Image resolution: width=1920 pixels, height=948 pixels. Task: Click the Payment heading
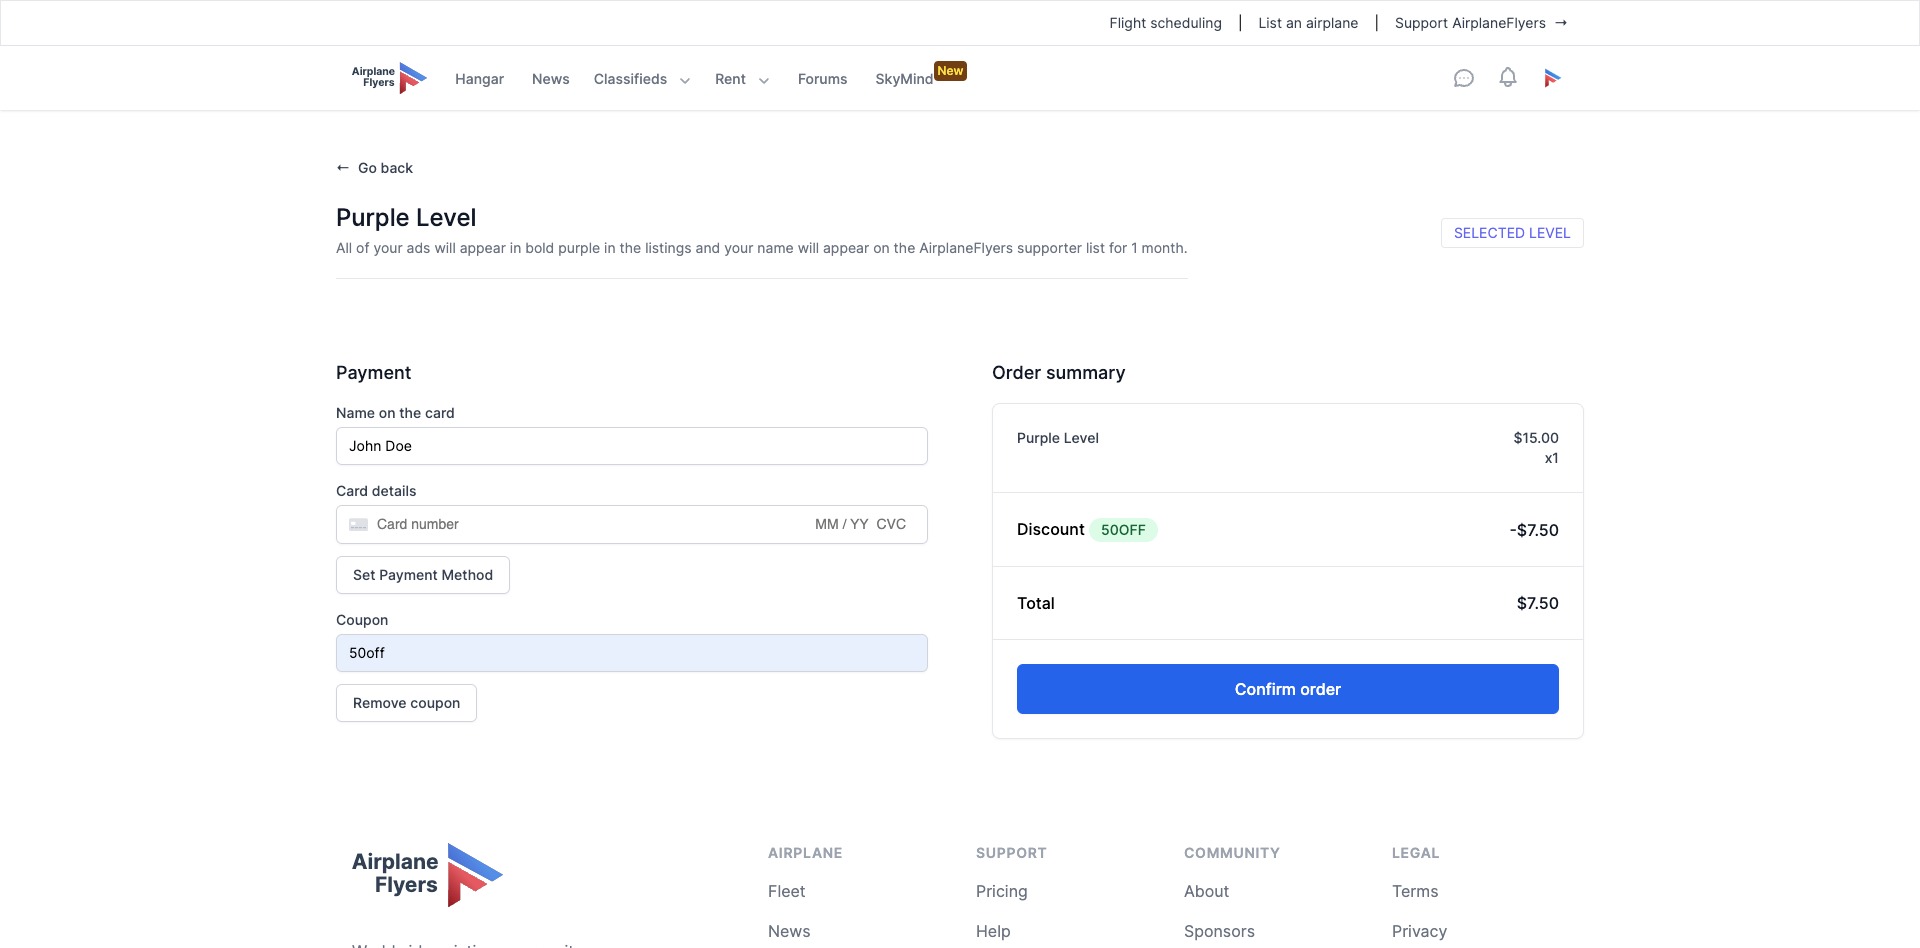[373, 373]
